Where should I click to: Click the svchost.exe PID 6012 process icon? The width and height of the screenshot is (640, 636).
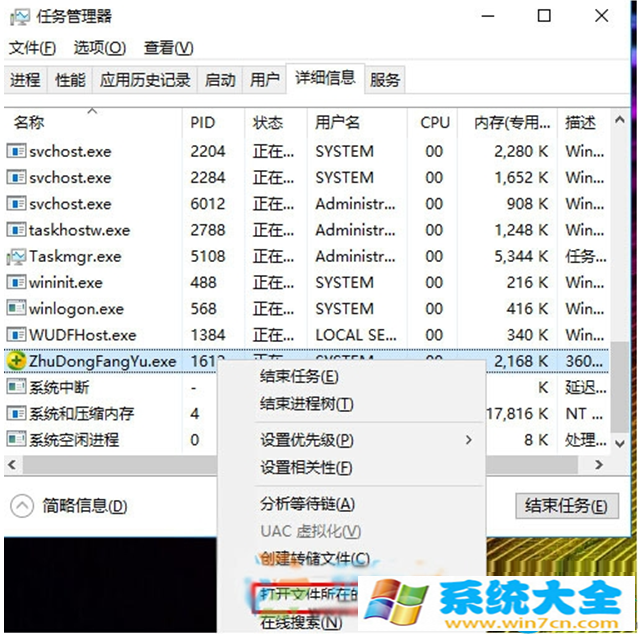coord(16,204)
